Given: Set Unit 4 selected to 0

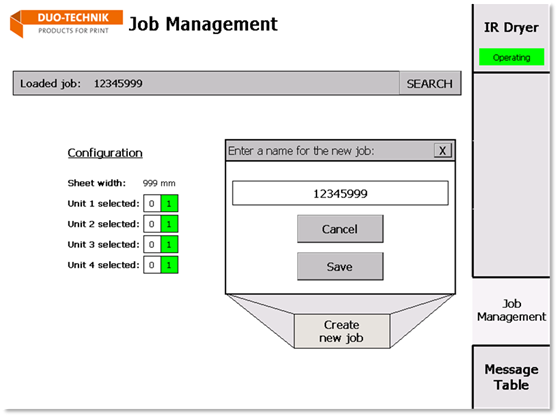Looking at the screenshot, I should tap(152, 265).
